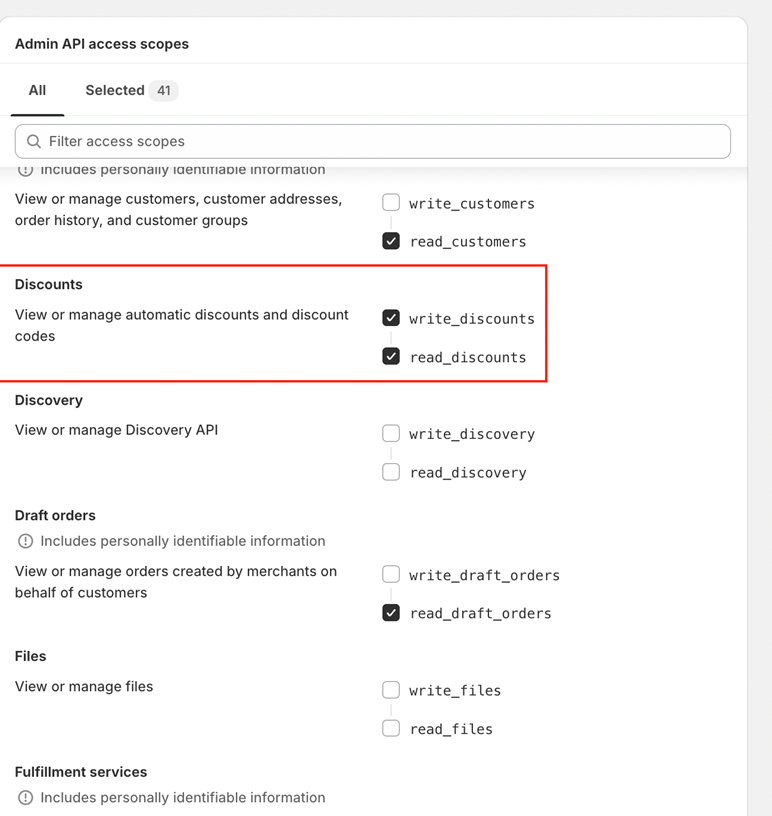Check the read_discovery checkbox
The image size is (772, 816).
point(391,472)
